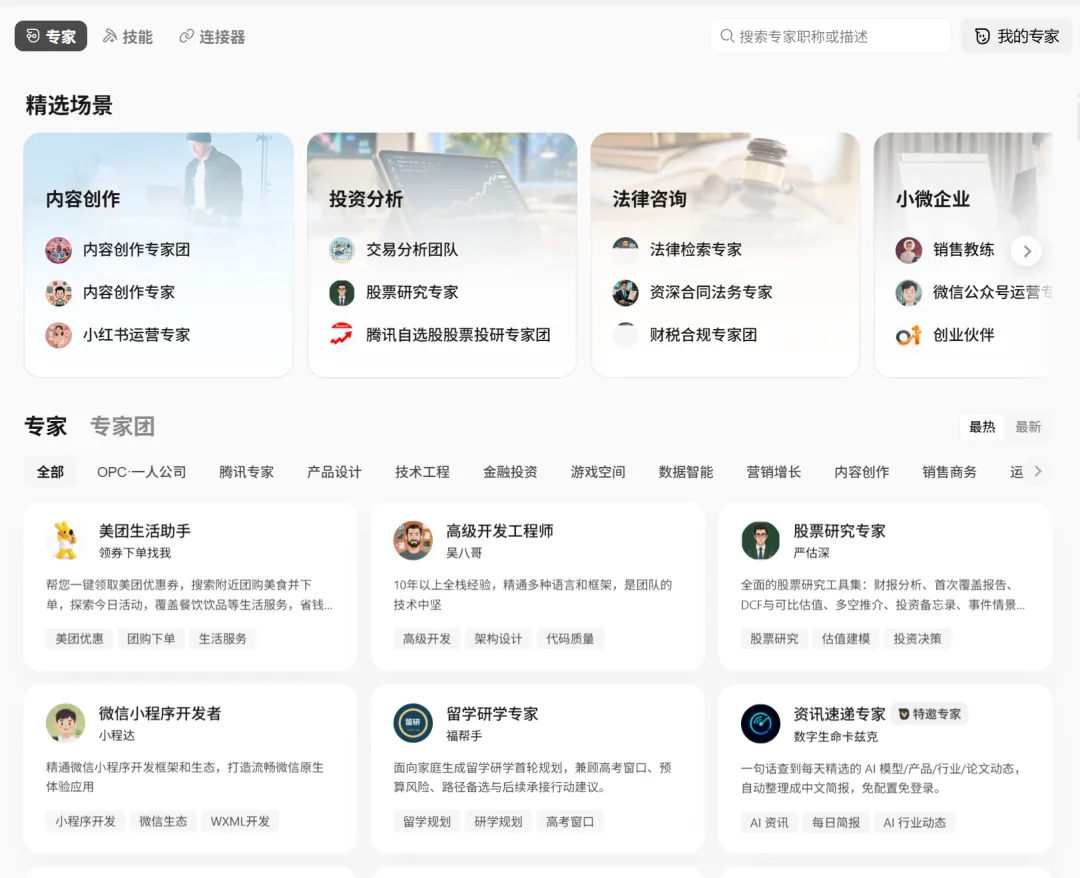
Task: Filter by OPC·一人公司 category
Action: click(142, 472)
